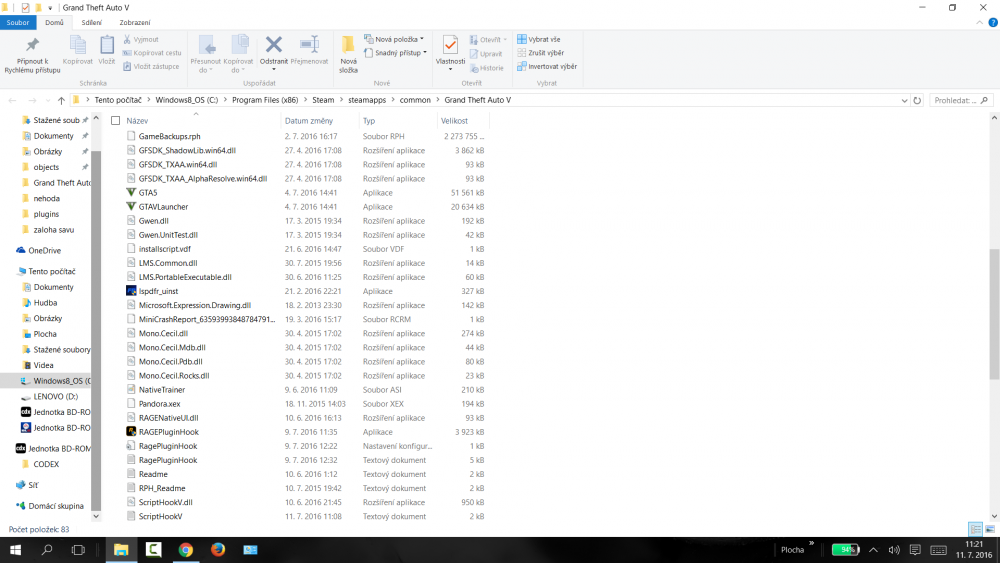
Task: Toggle the select-all checkbox beside Název
Action: (x=115, y=120)
